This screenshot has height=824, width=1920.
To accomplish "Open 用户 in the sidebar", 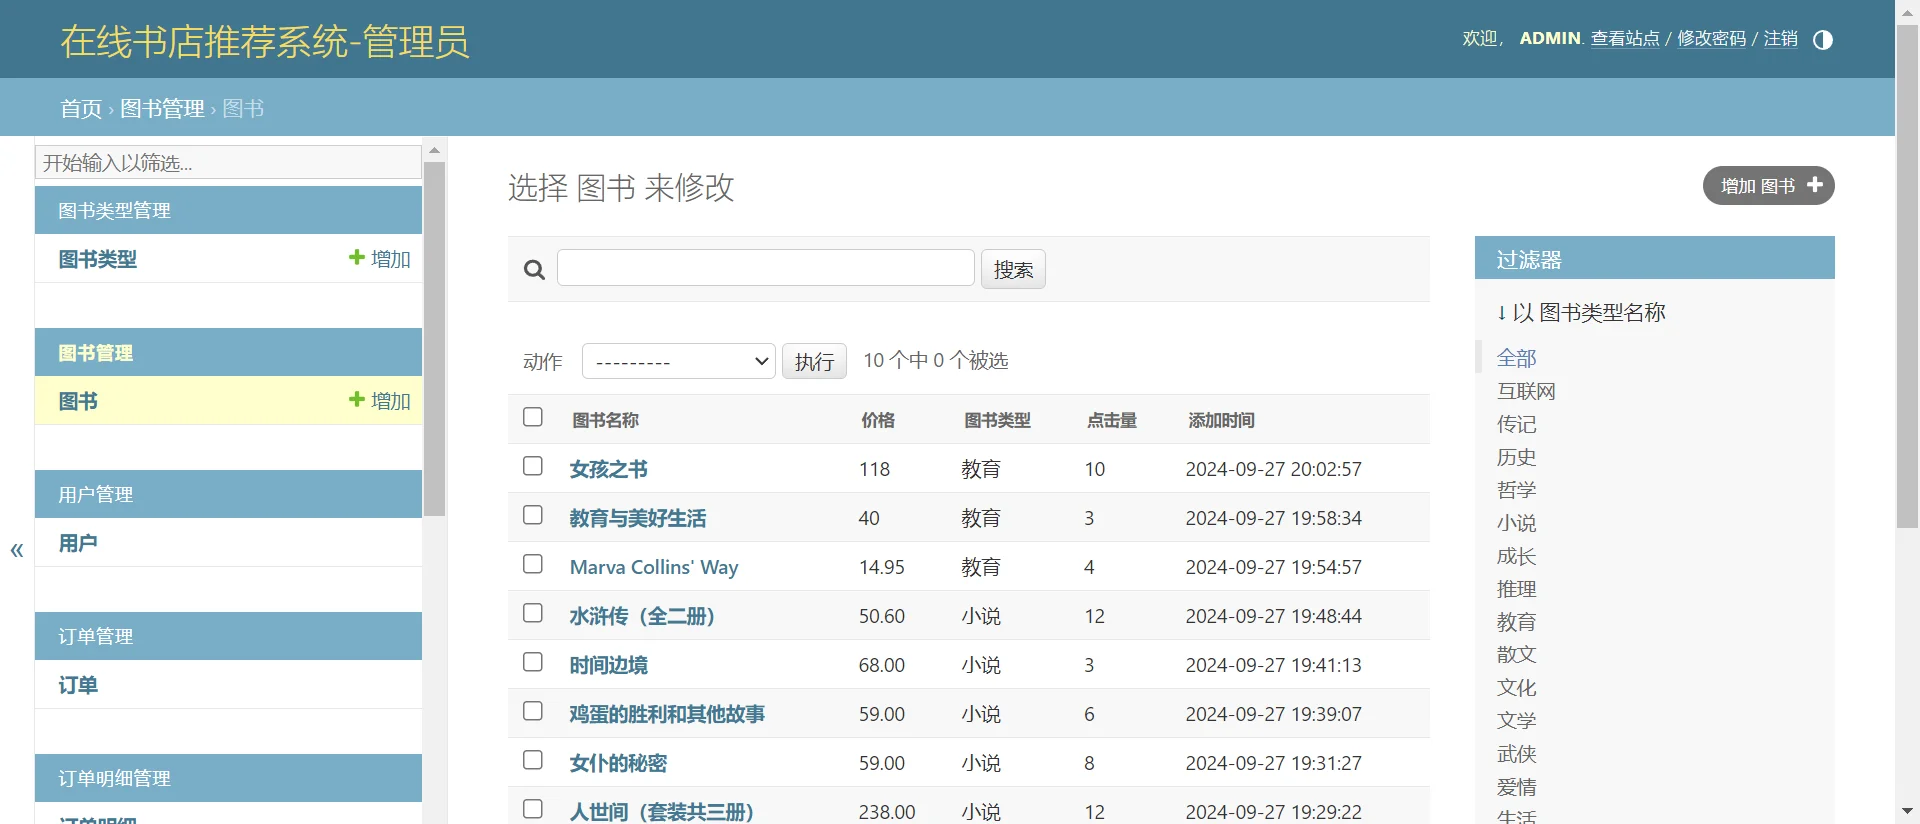I will pyautogui.click(x=78, y=543).
